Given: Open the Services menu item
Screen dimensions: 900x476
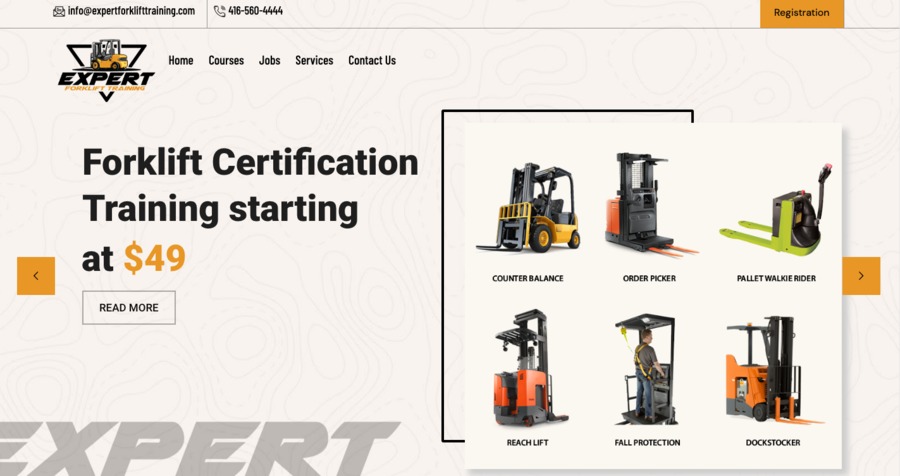Looking at the screenshot, I should (314, 60).
